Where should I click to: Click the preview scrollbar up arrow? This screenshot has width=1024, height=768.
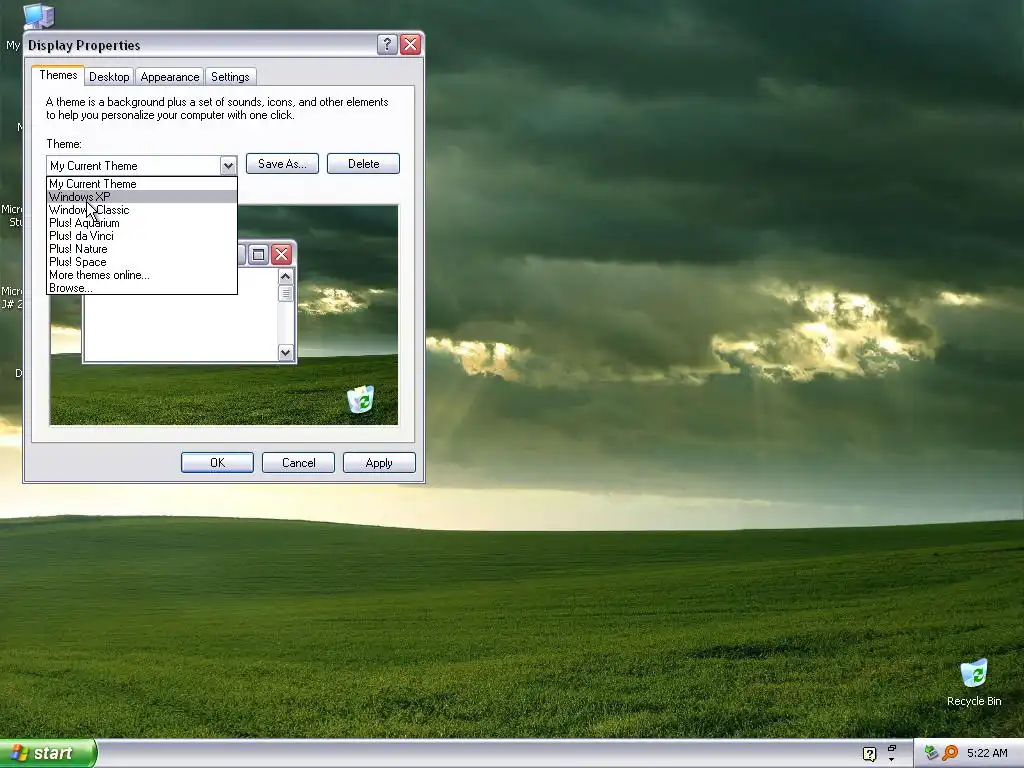click(285, 276)
